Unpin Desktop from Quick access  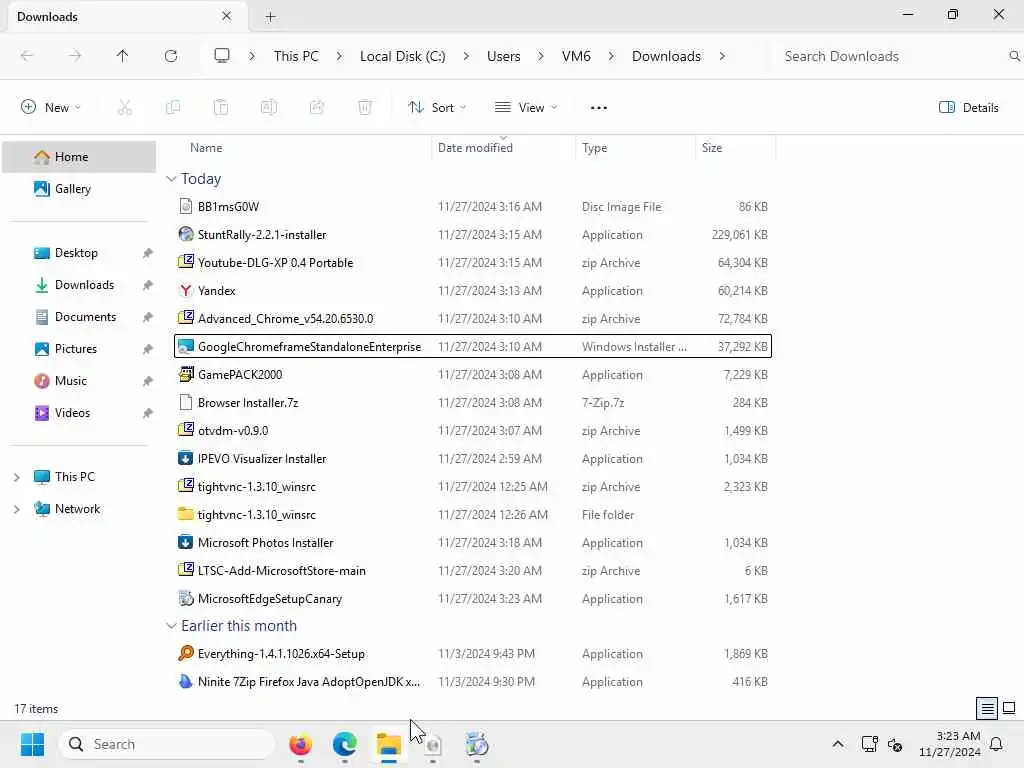148,253
